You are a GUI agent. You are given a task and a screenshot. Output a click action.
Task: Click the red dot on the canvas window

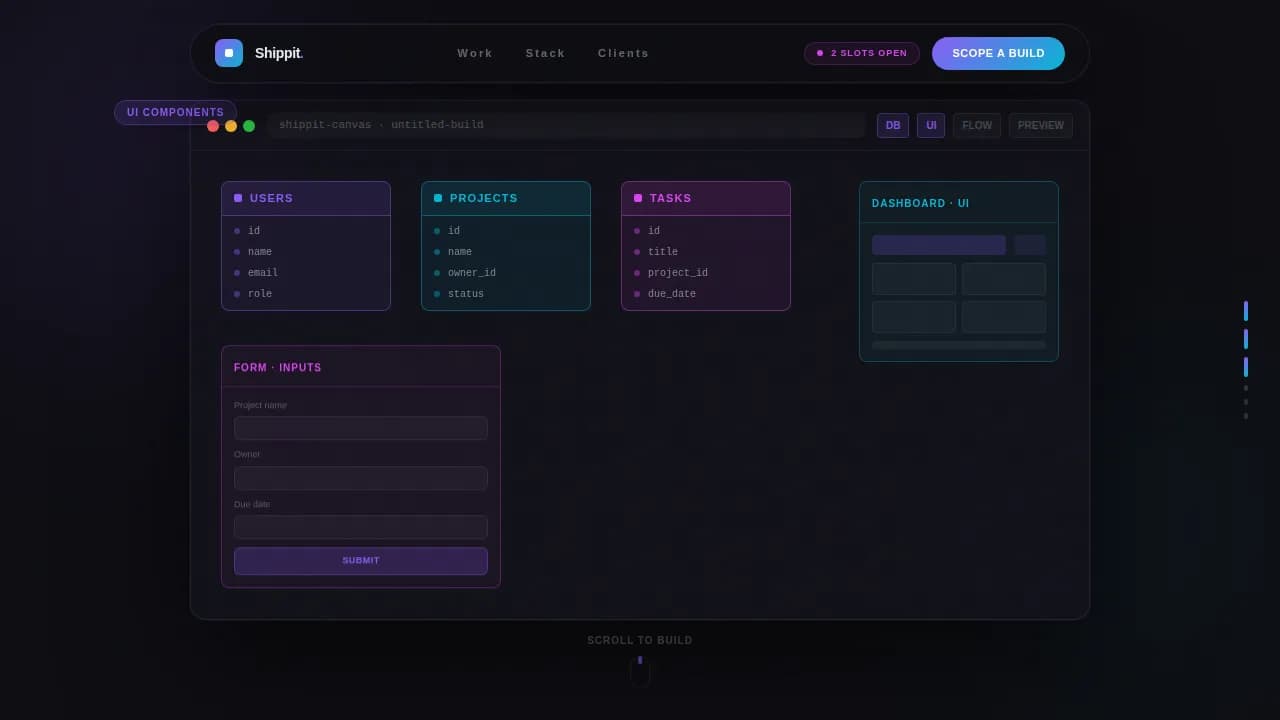coord(213,126)
